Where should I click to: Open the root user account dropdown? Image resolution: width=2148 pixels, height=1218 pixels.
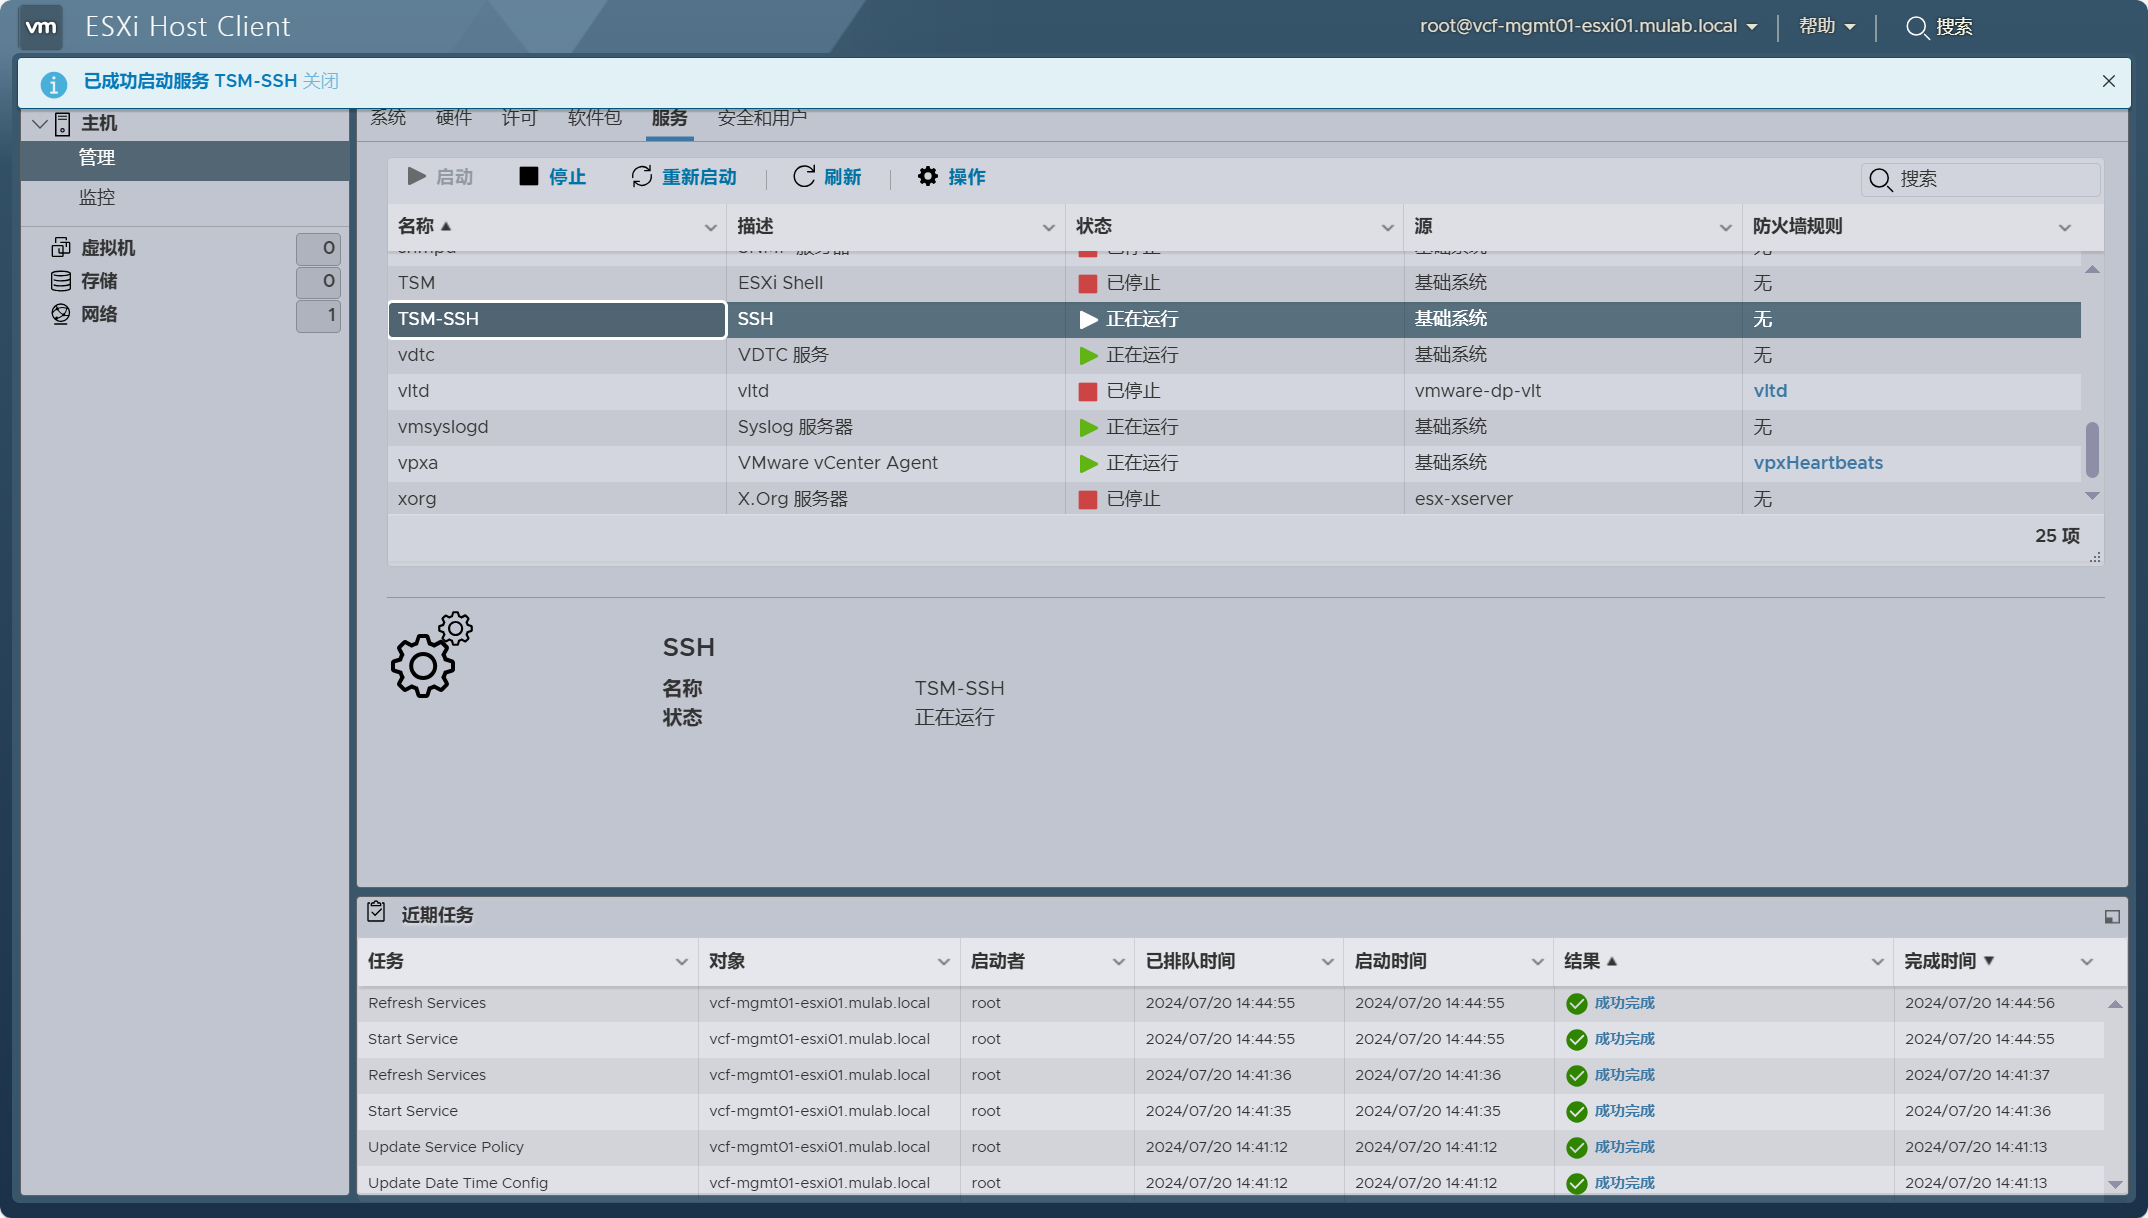click(1588, 27)
